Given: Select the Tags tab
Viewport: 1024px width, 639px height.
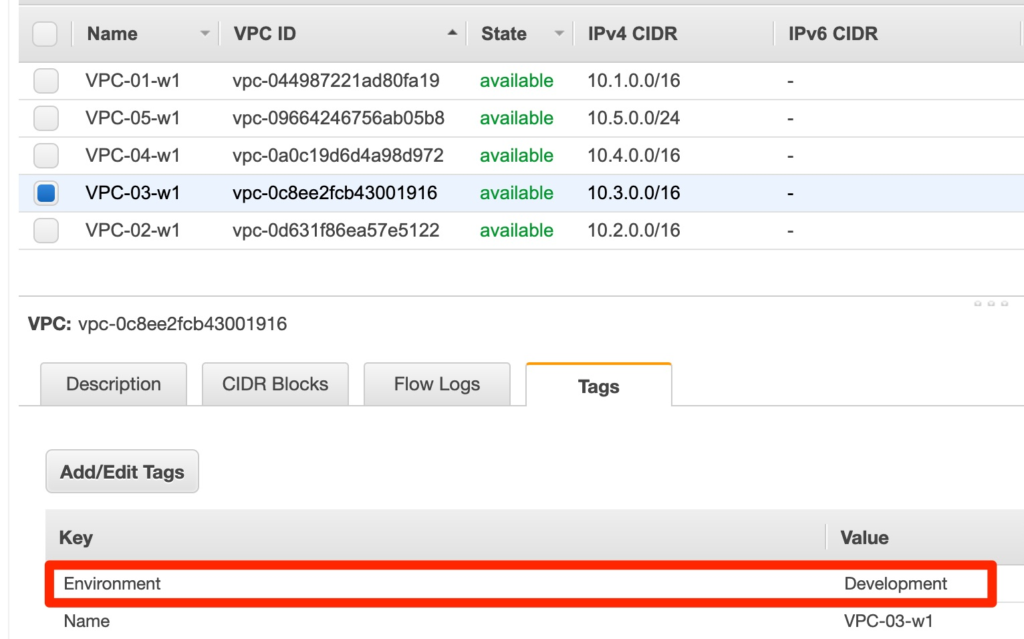Looking at the screenshot, I should (x=598, y=386).
